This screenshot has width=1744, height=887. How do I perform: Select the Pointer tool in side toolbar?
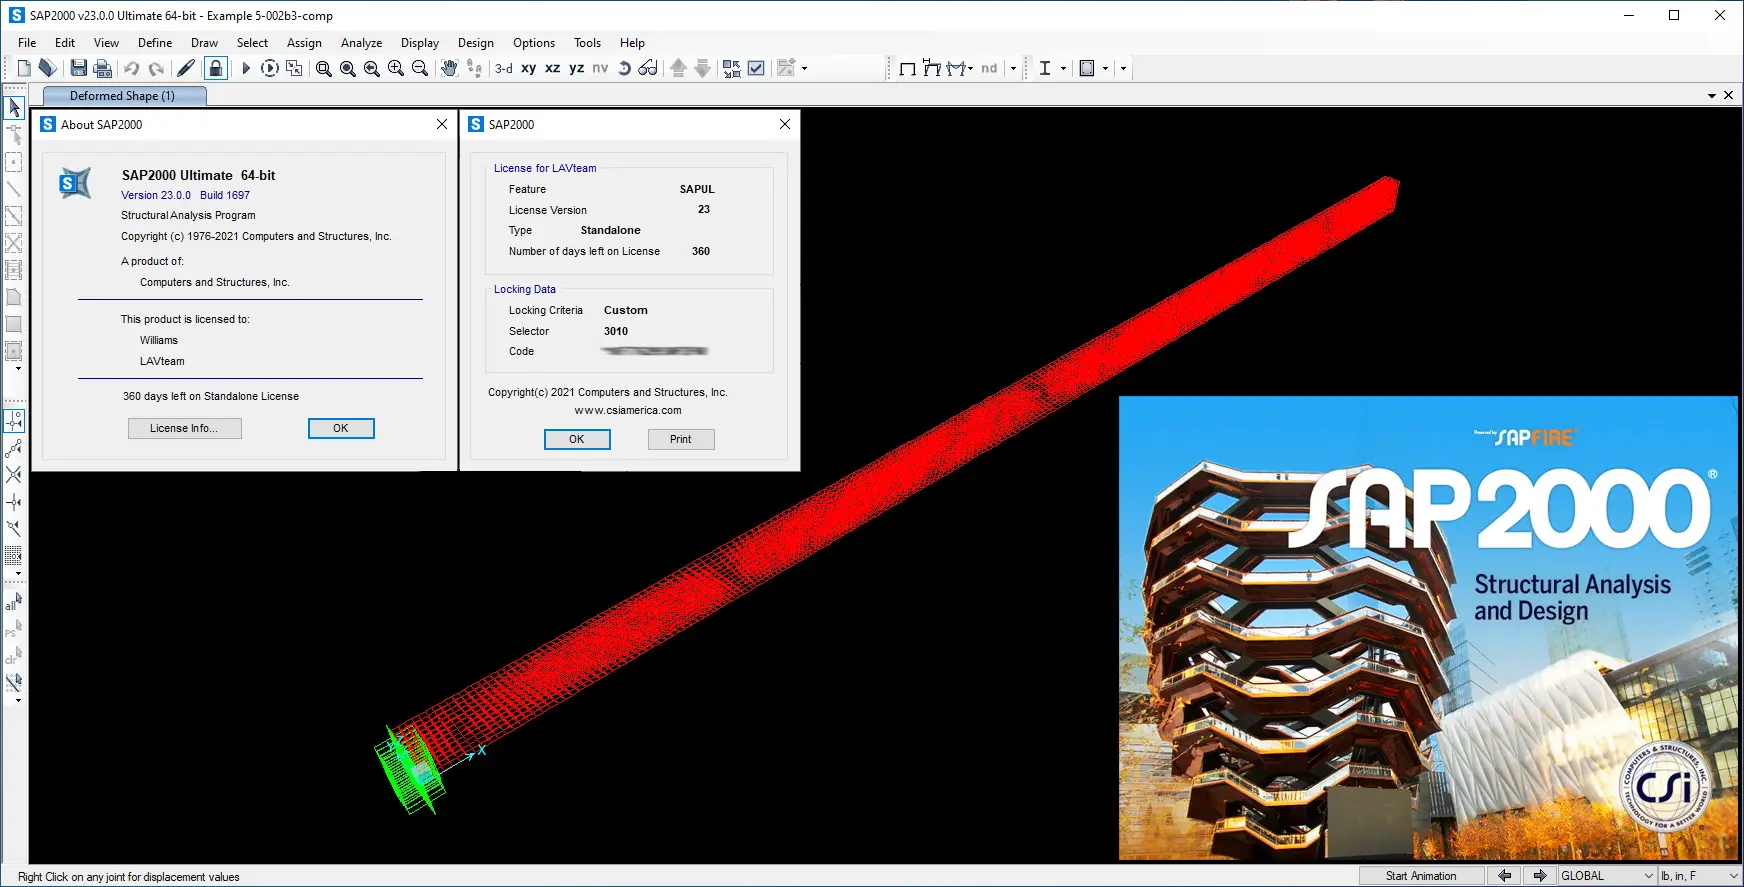click(14, 107)
